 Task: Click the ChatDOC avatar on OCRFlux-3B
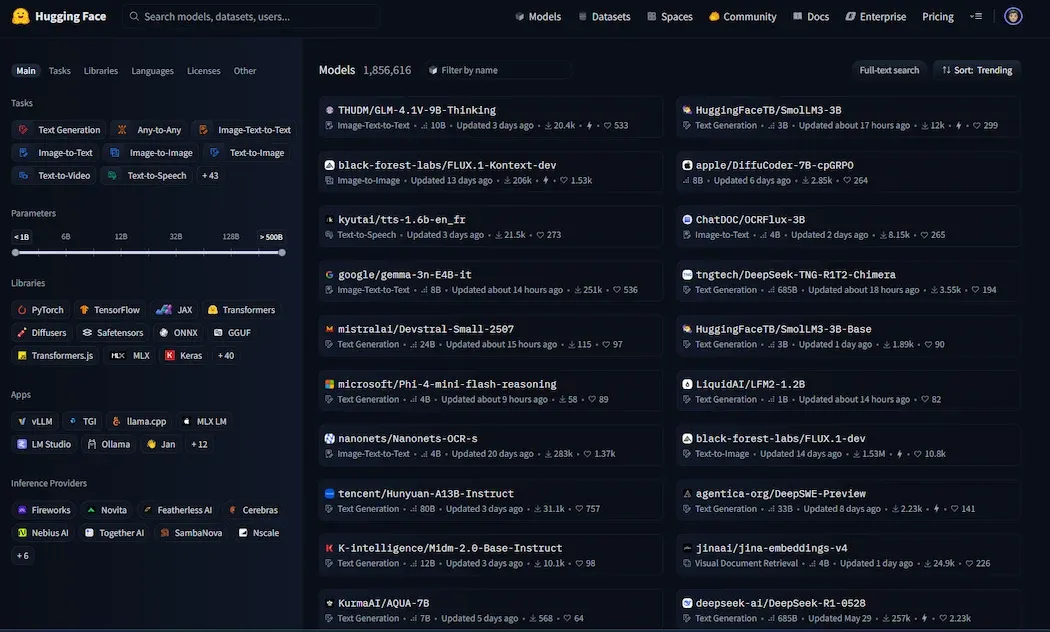687,220
